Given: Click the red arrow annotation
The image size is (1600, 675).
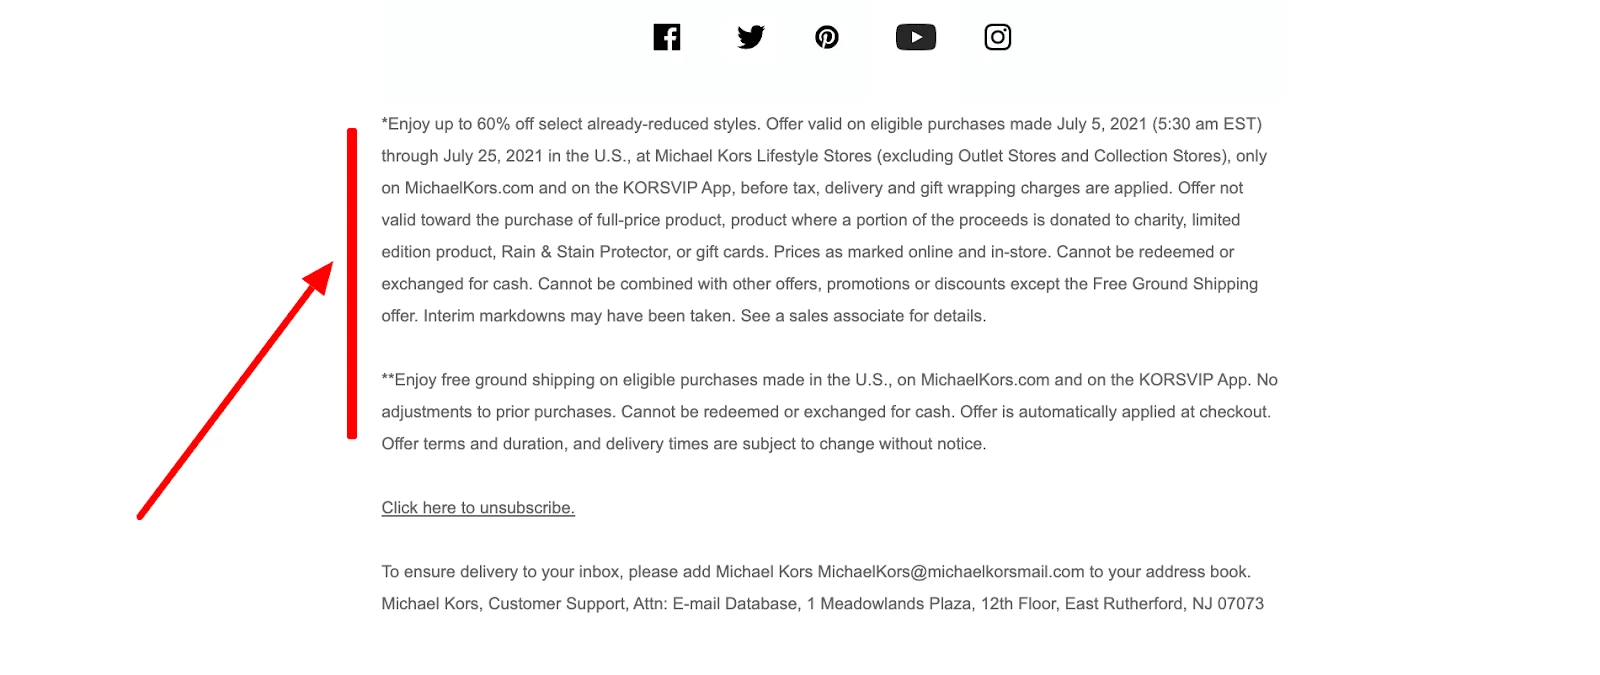Looking at the screenshot, I should (x=236, y=390).
